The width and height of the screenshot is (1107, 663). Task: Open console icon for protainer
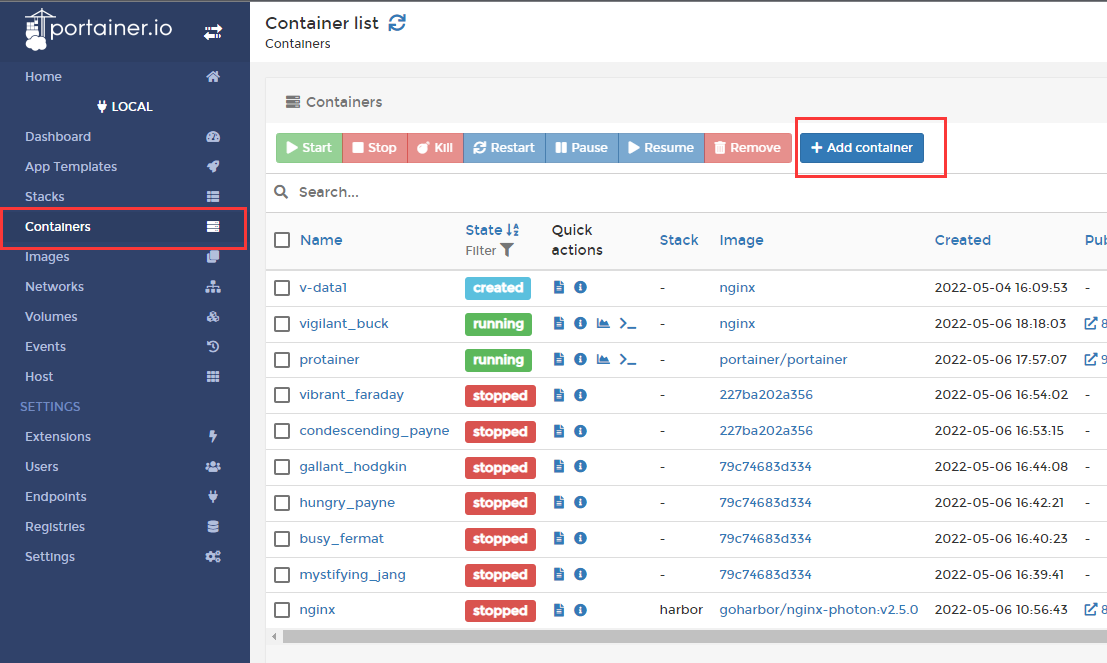click(x=628, y=359)
